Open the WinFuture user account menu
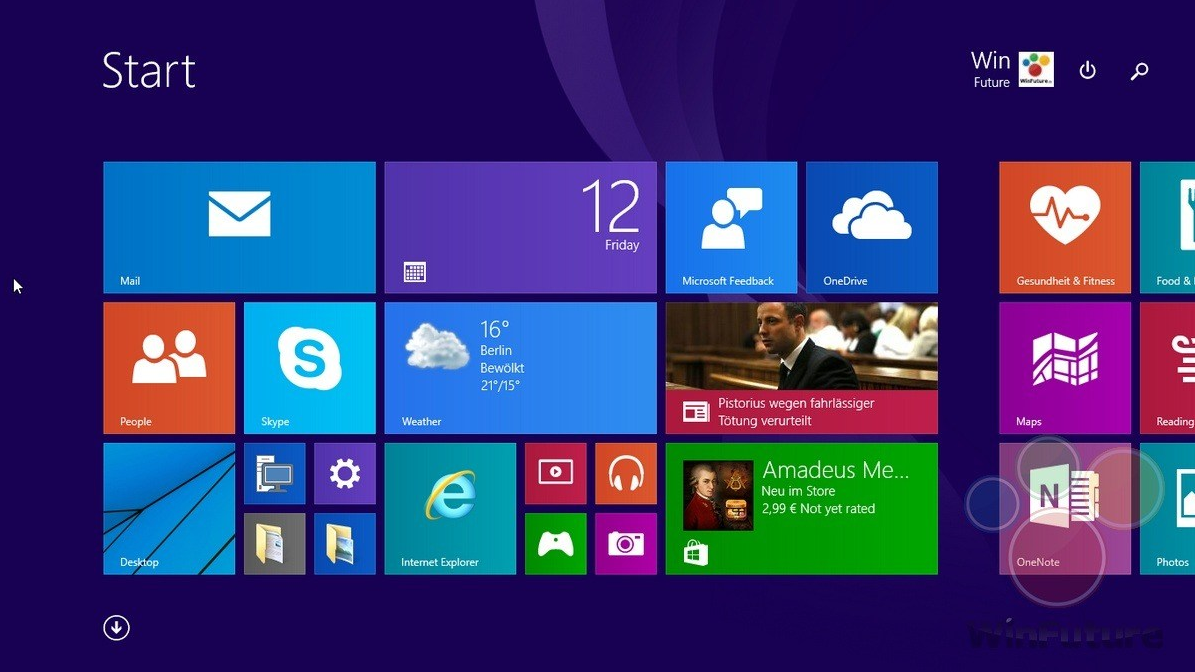 1012,70
